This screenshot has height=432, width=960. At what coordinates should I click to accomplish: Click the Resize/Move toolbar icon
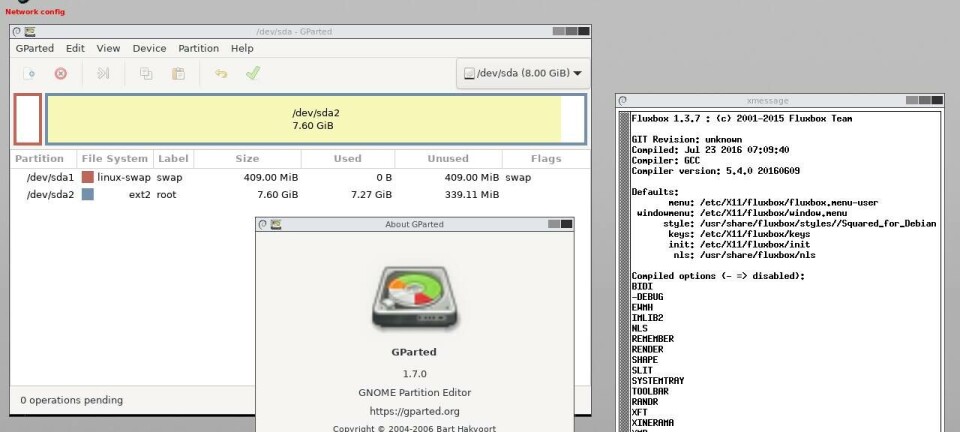tap(103, 74)
